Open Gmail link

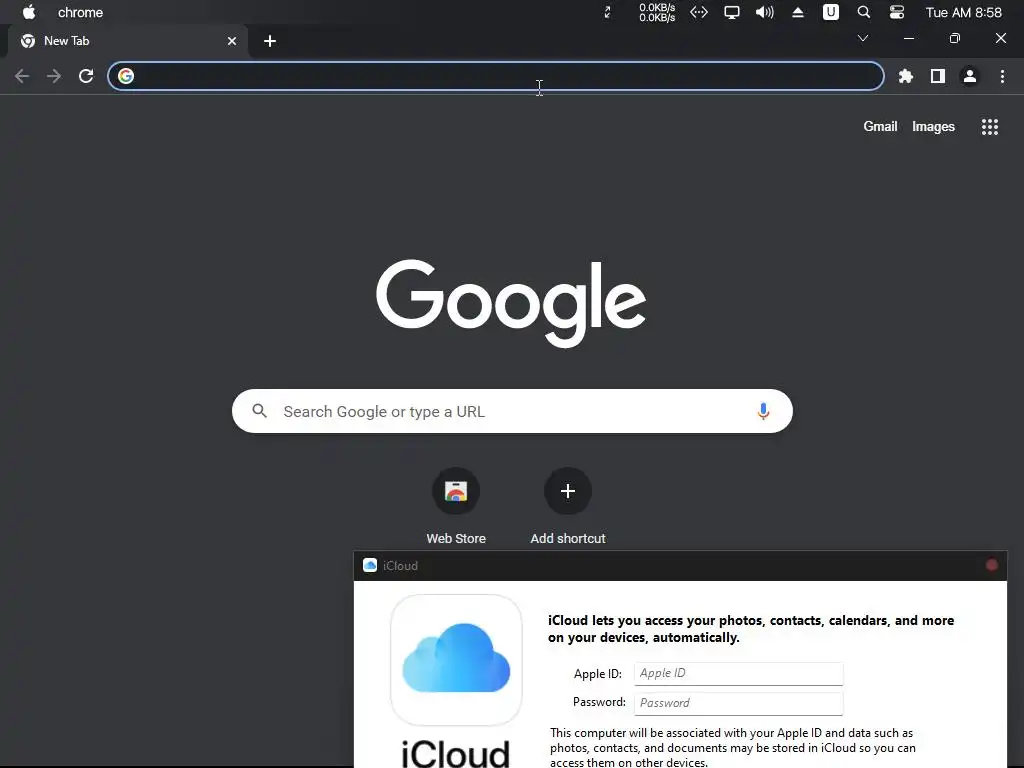880,127
